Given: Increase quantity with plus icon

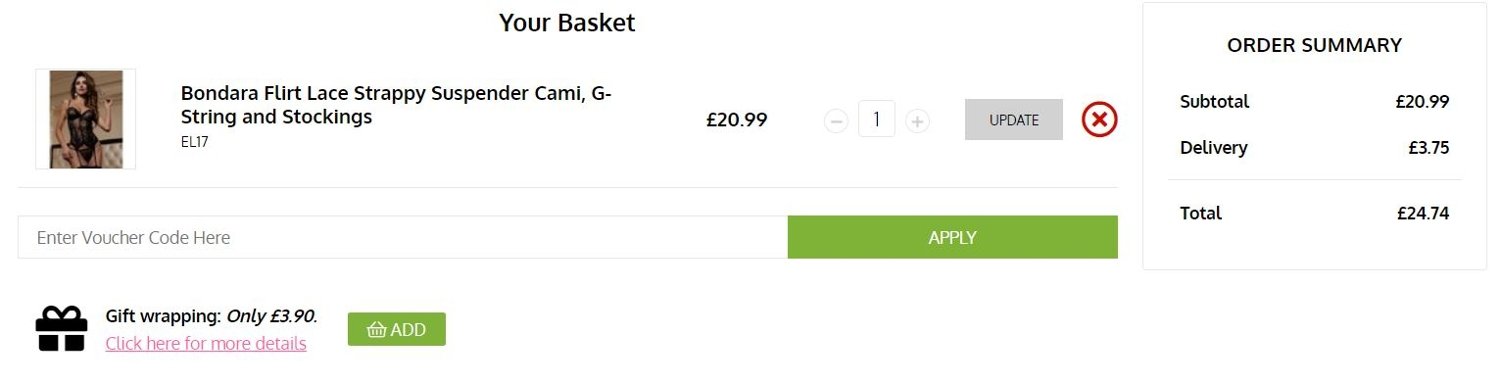Looking at the screenshot, I should coord(917,121).
